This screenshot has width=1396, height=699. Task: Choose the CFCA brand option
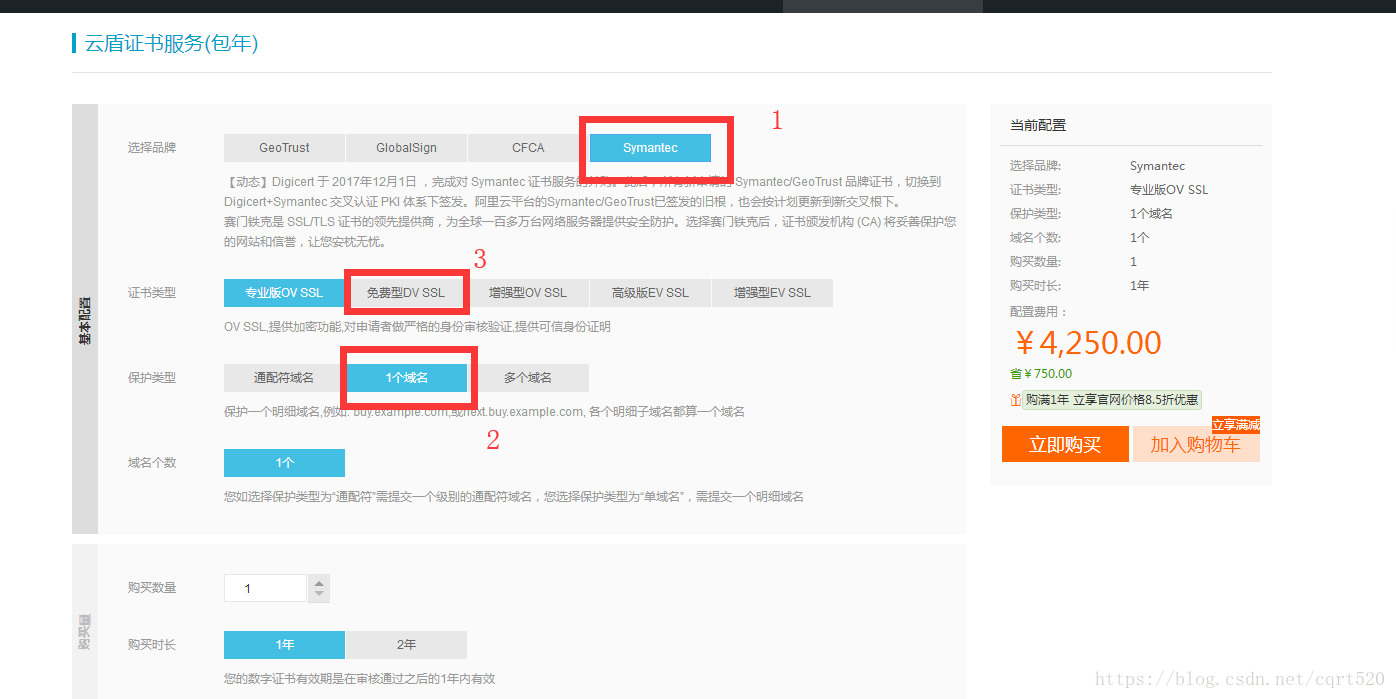(x=528, y=148)
